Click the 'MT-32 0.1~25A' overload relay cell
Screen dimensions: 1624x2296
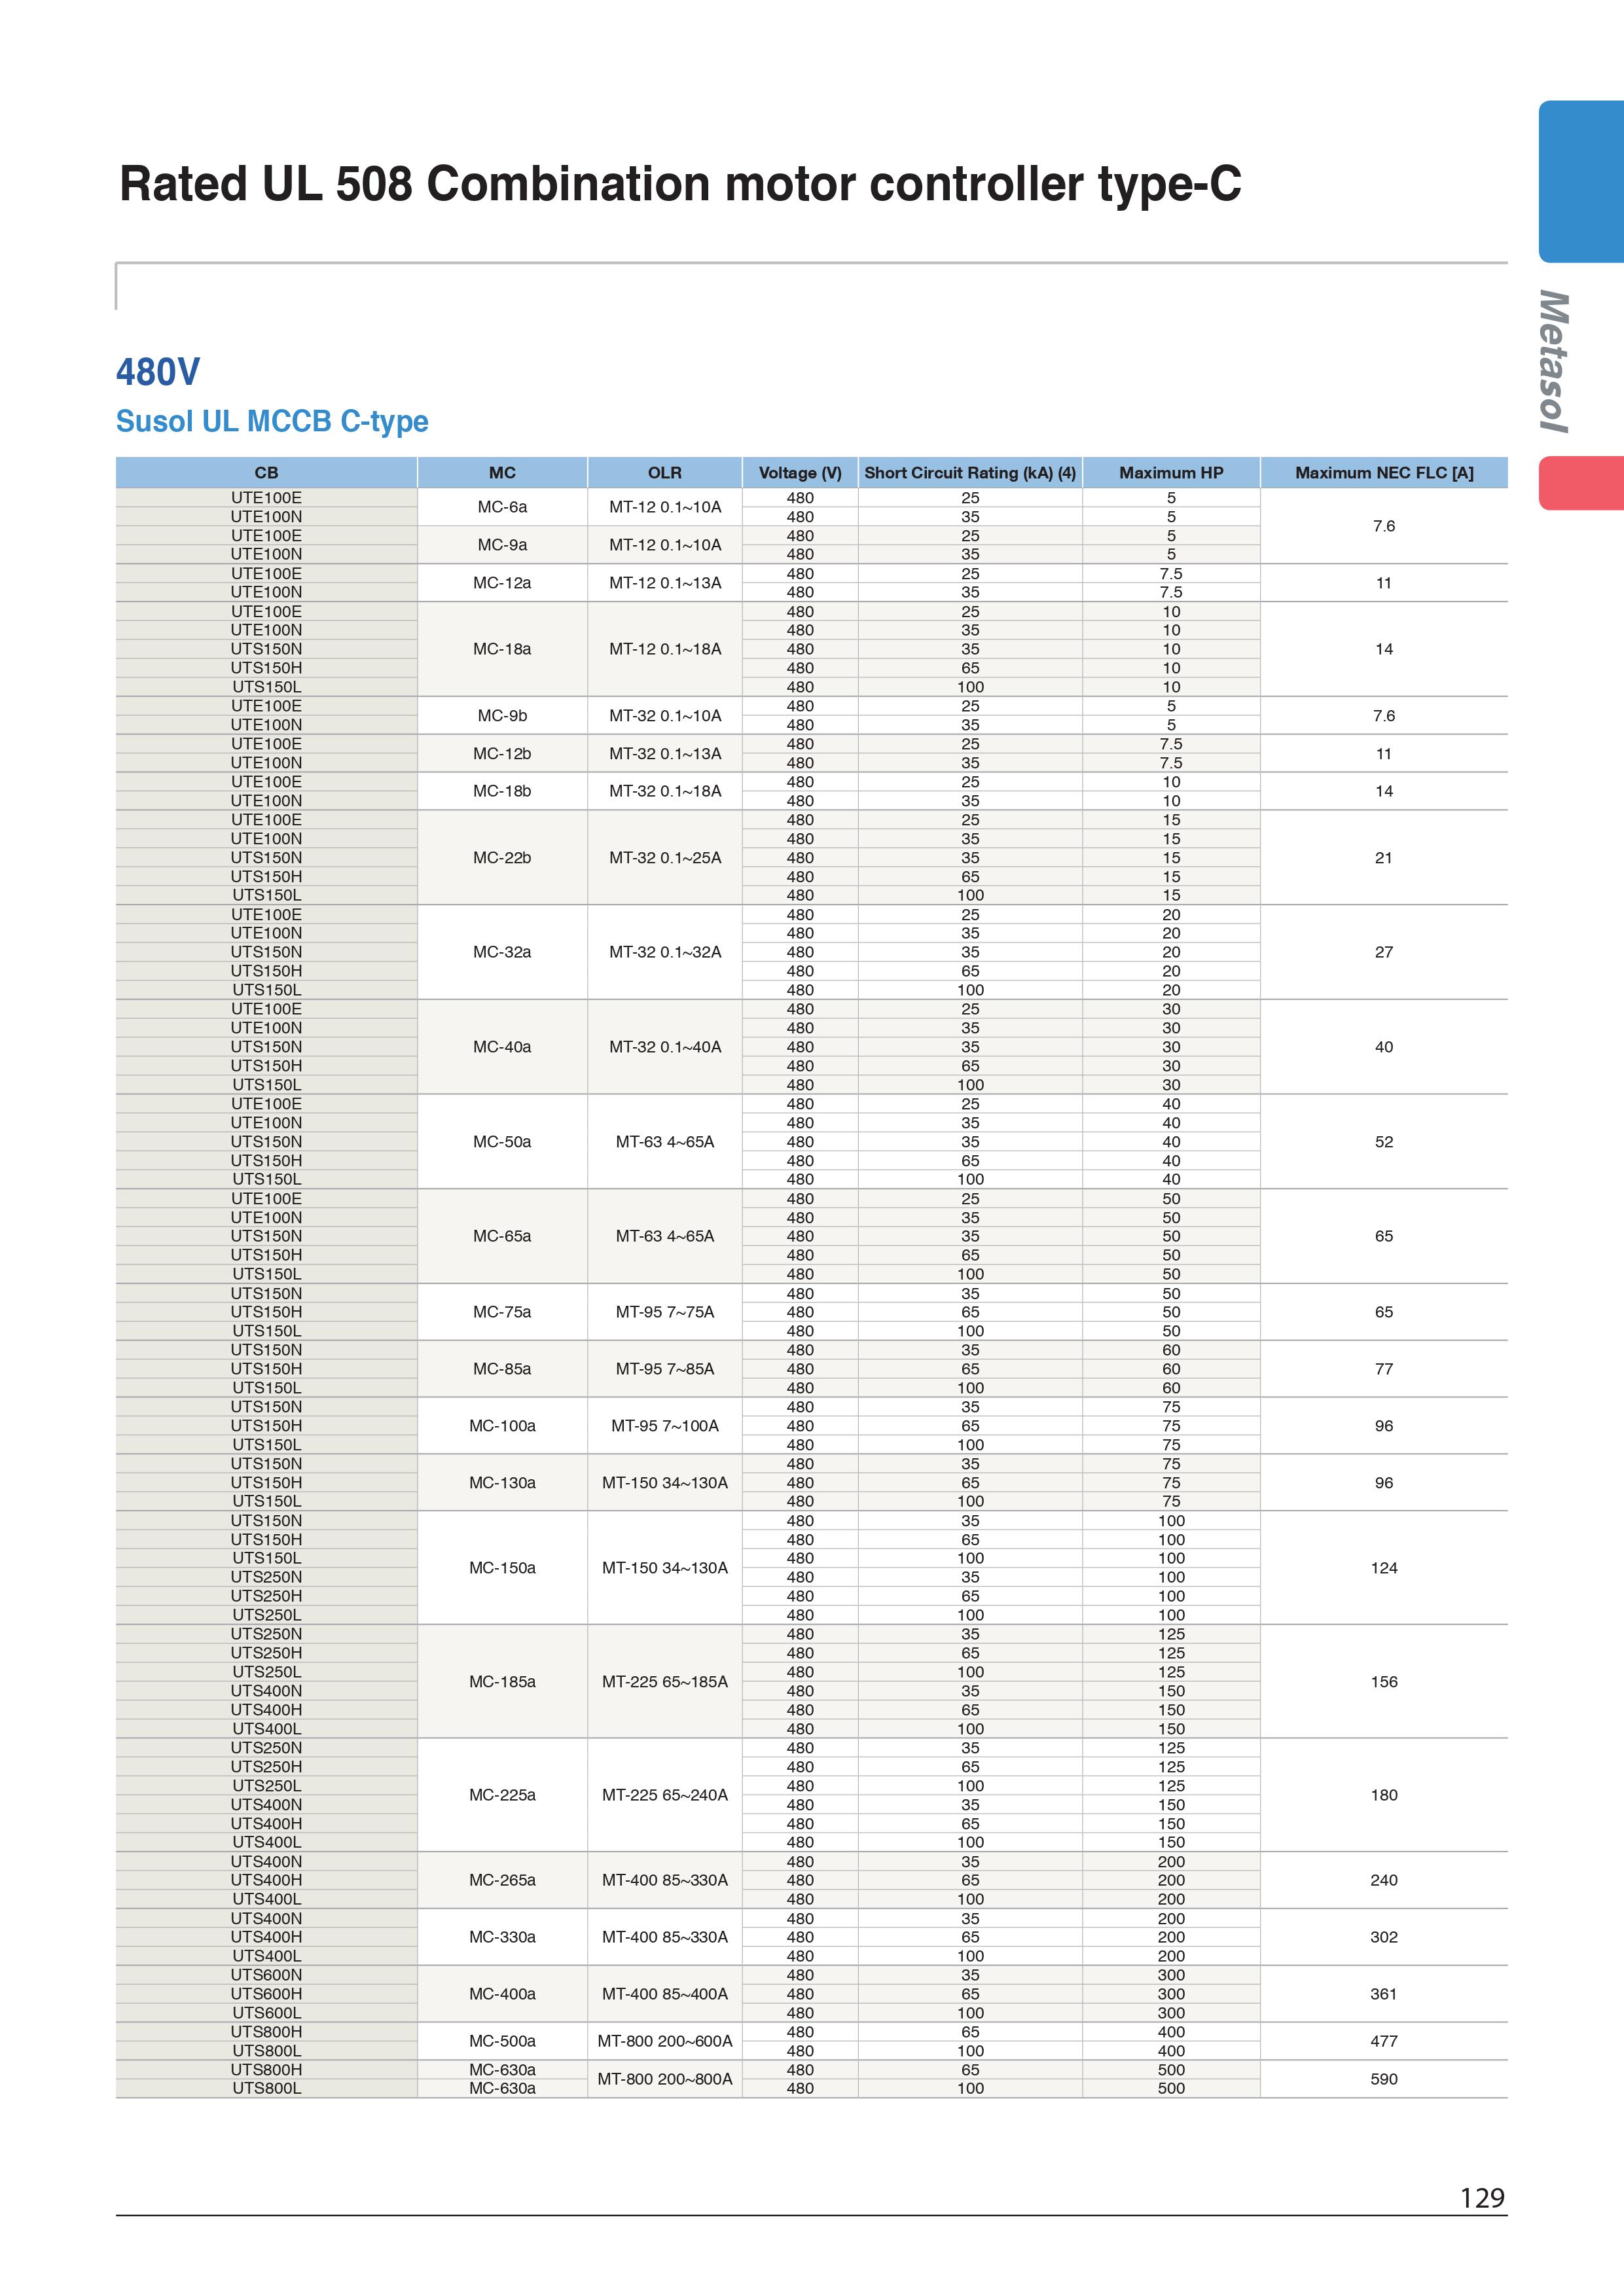click(665, 858)
